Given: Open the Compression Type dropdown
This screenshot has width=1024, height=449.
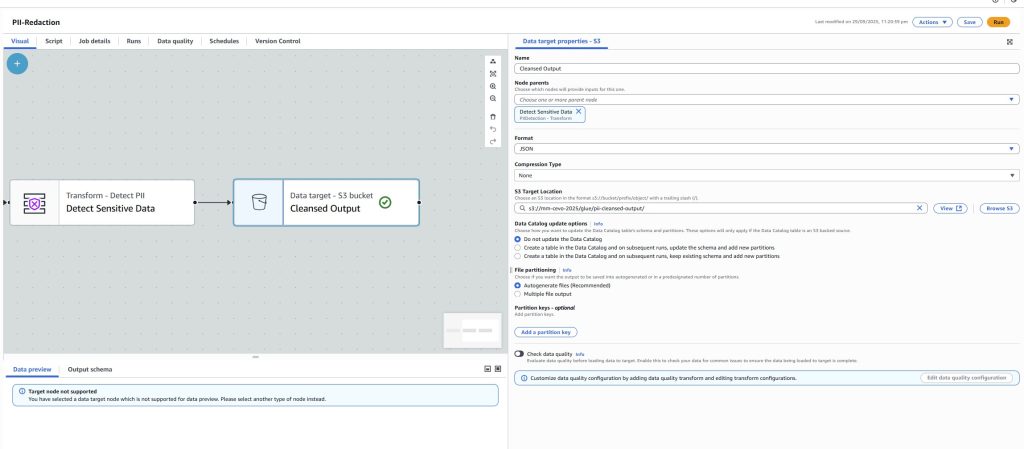Looking at the screenshot, I should click(x=766, y=176).
